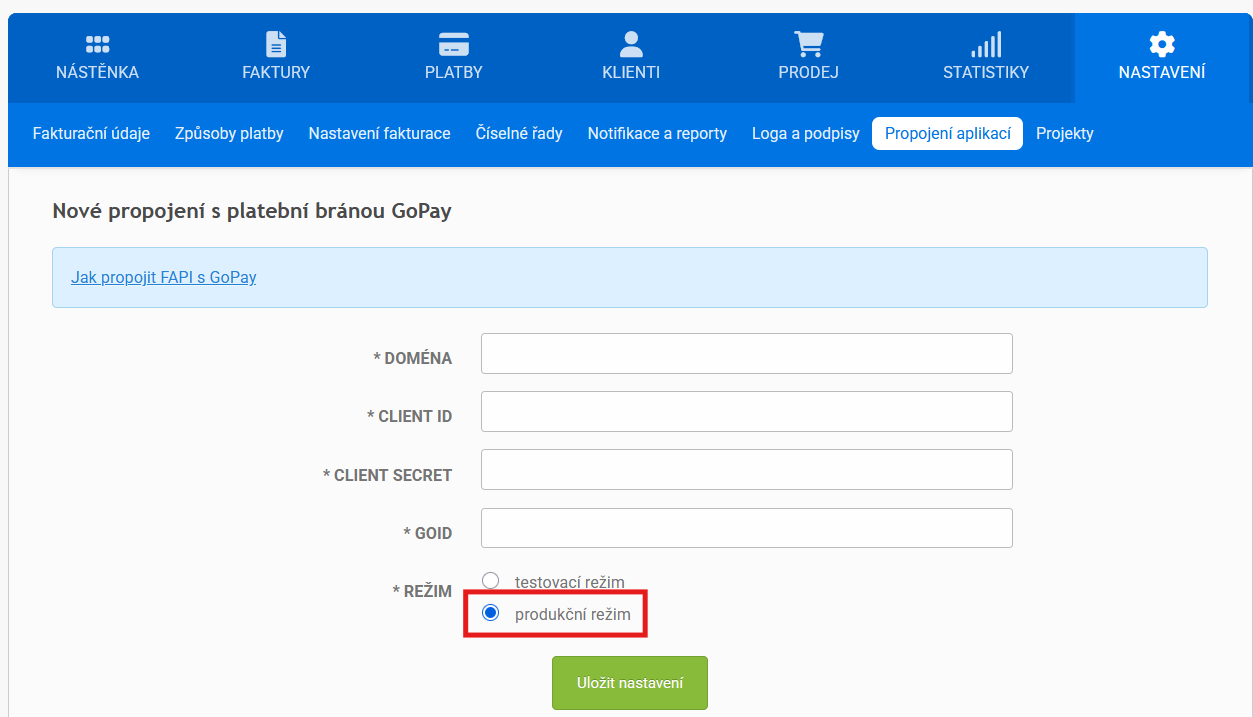Click the Nástěnka dashboard grid icon
The height and width of the screenshot is (717, 1253).
click(x=97, y=44)
